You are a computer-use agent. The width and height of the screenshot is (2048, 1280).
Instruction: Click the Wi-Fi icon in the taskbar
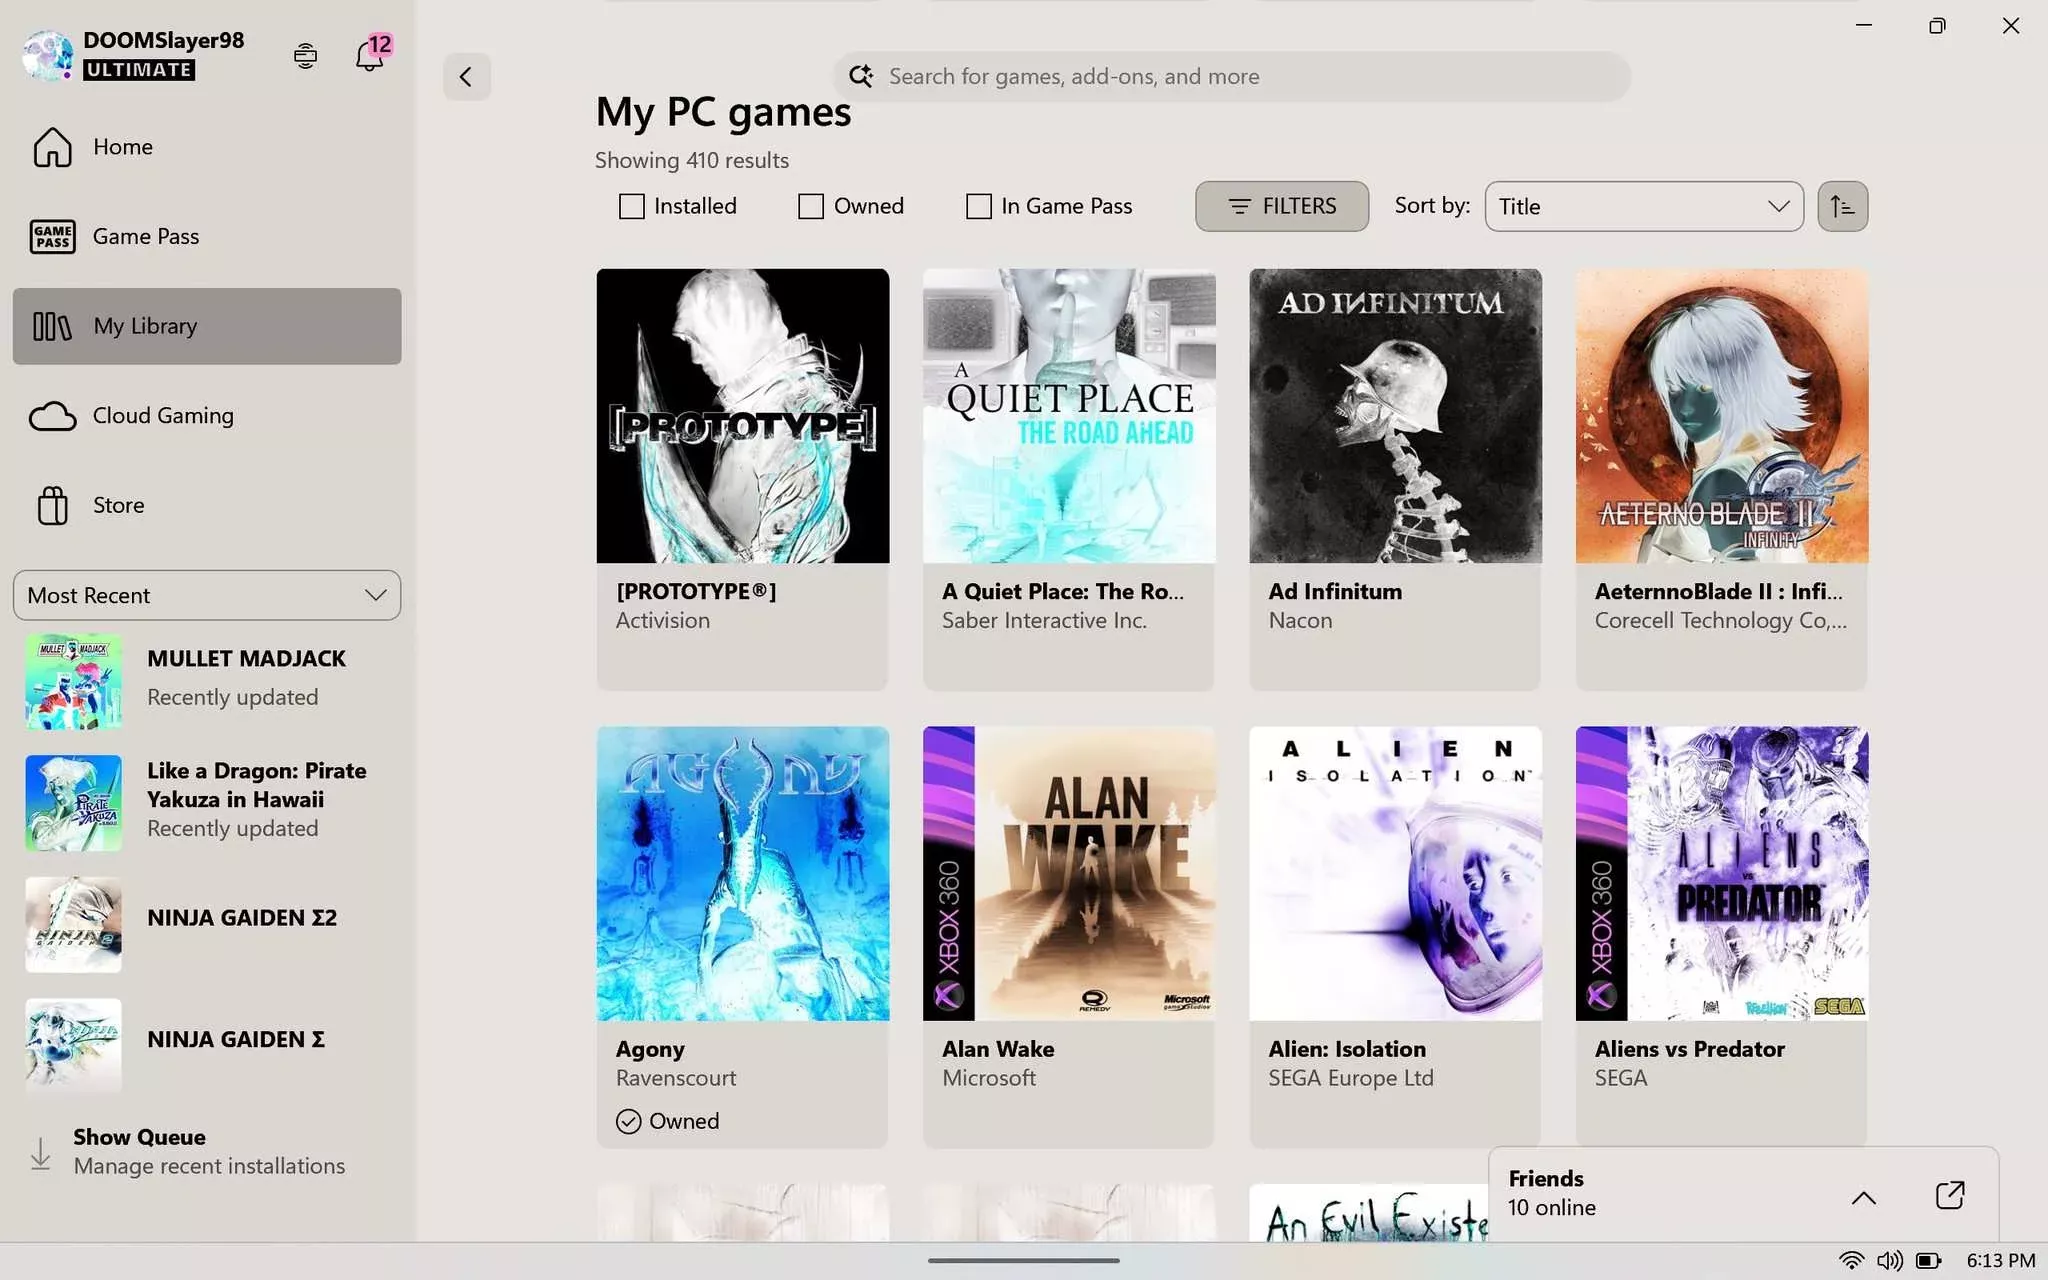[1852, 1260]
